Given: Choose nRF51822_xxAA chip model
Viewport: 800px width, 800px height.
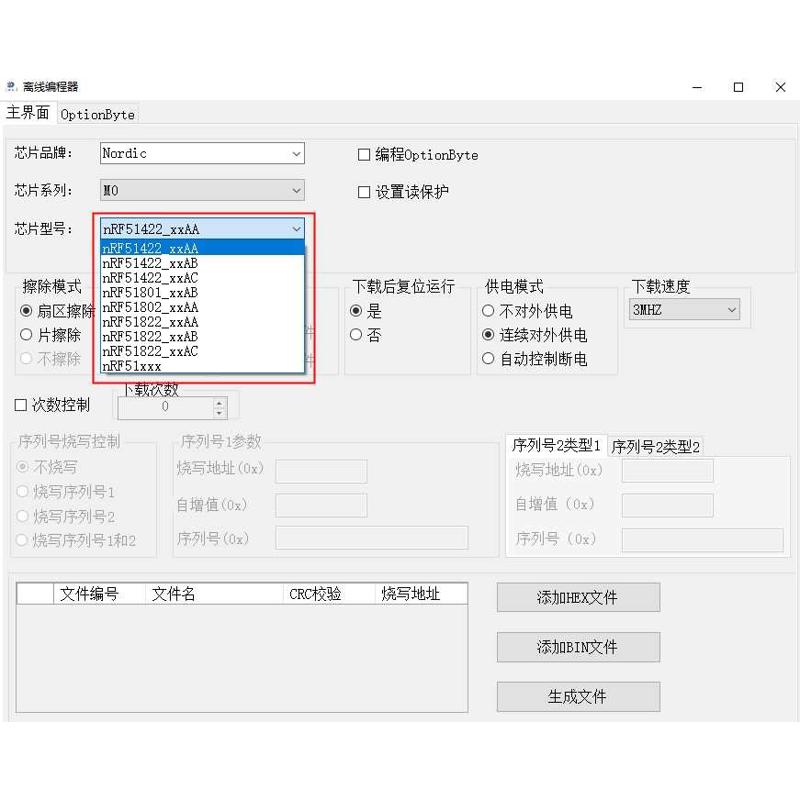Looking at the screenshot, I should pos(203,322).
